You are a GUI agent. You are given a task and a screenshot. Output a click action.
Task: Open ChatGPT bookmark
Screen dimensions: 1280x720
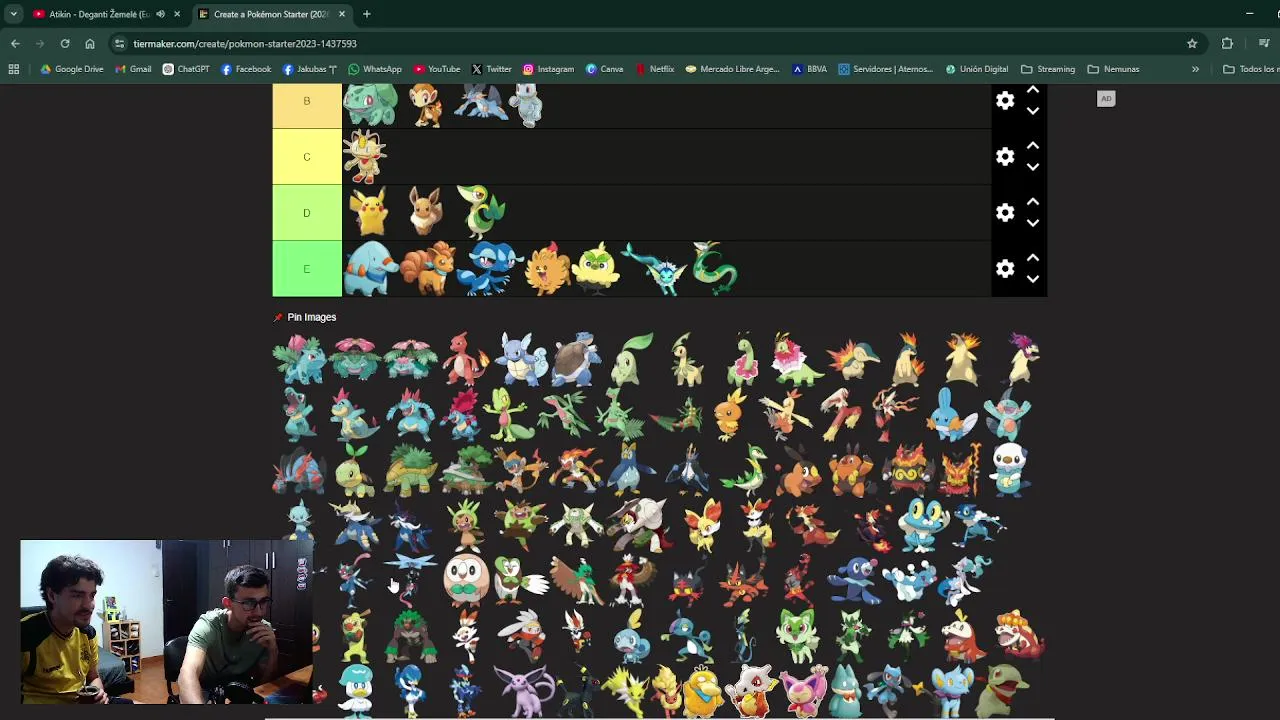(186, 69)
